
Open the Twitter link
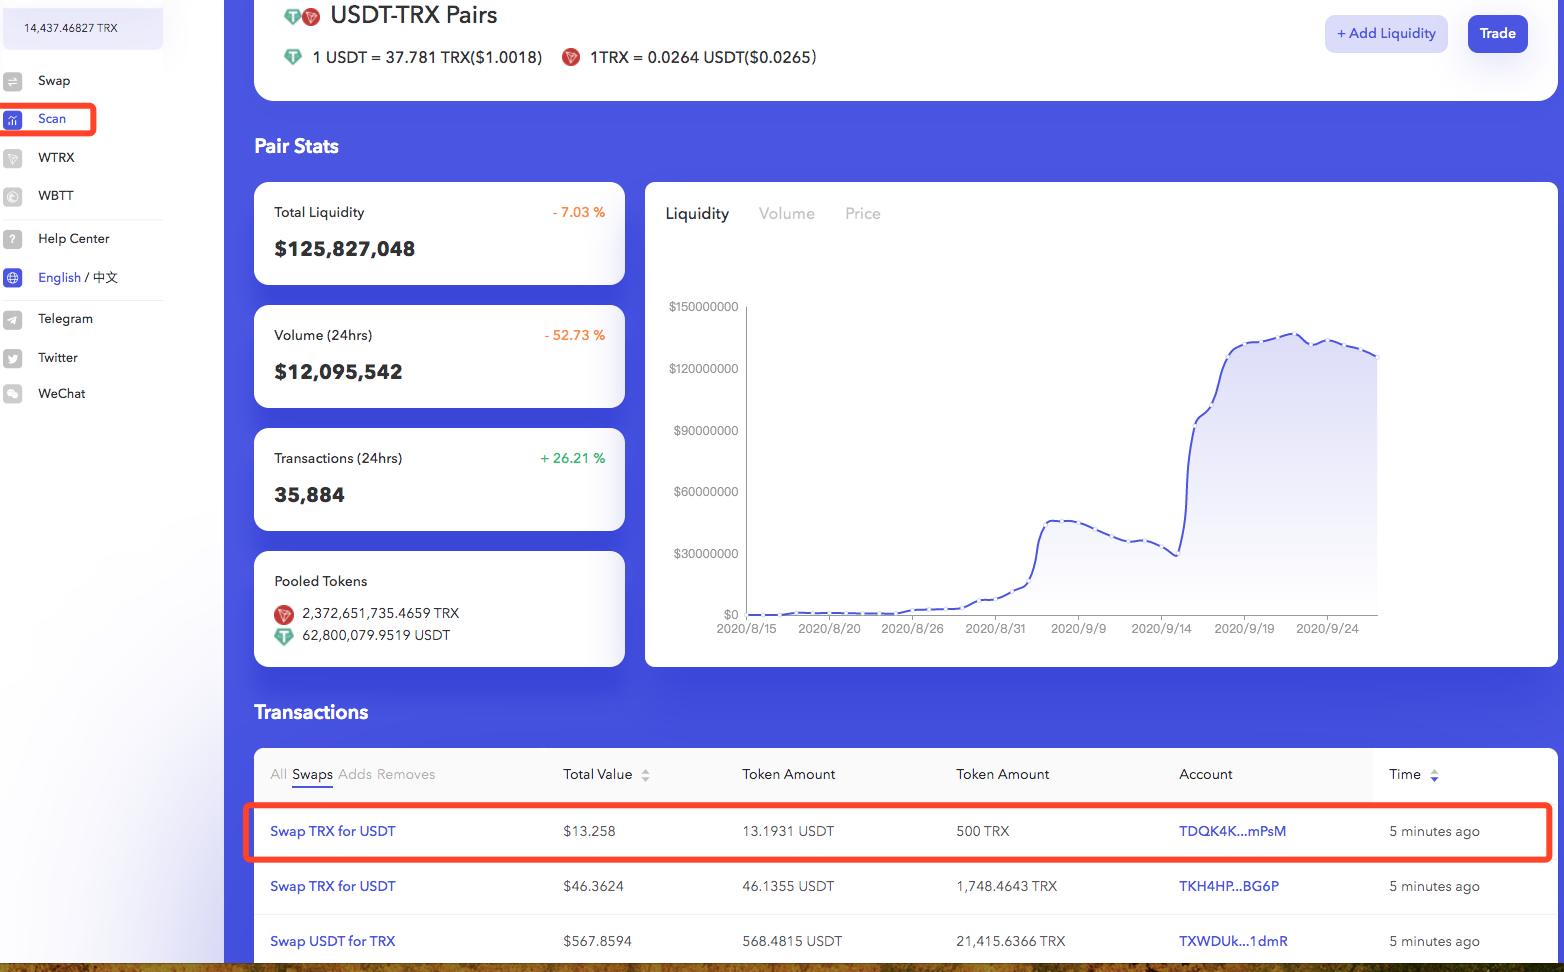[58, 358]
